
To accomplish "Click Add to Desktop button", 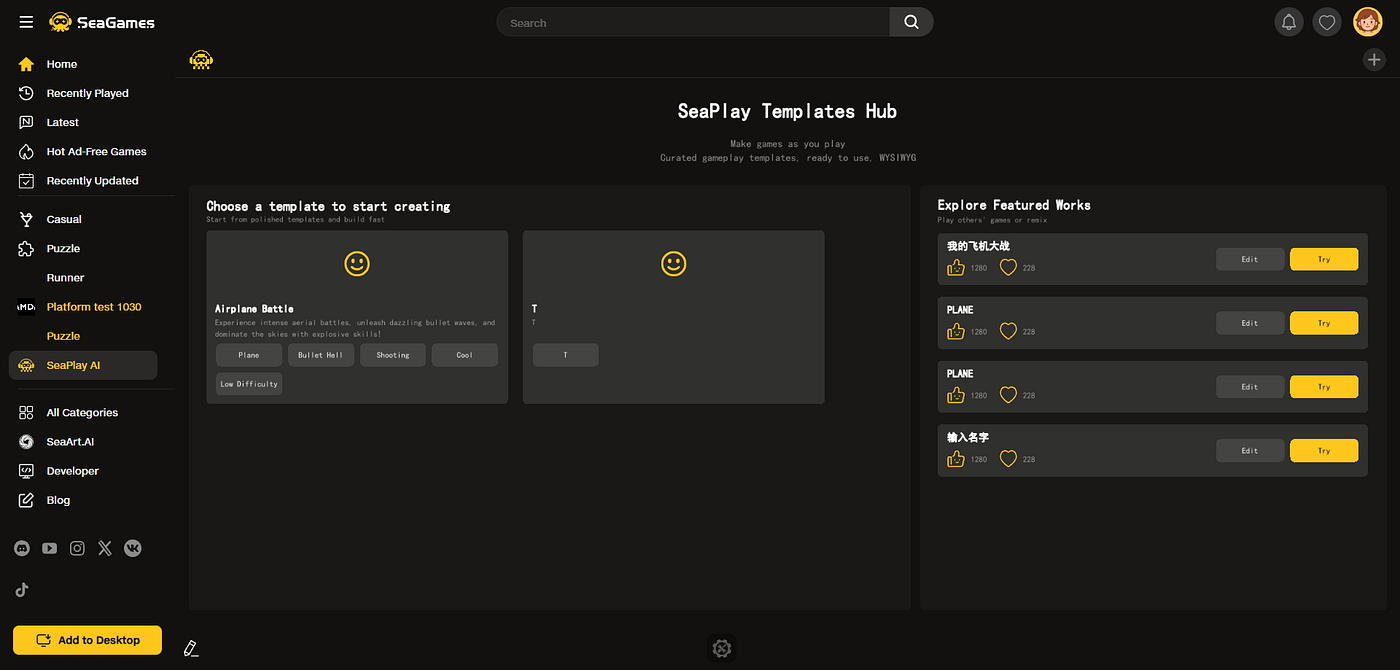I will pyautogui.click(x=87, y=640).
